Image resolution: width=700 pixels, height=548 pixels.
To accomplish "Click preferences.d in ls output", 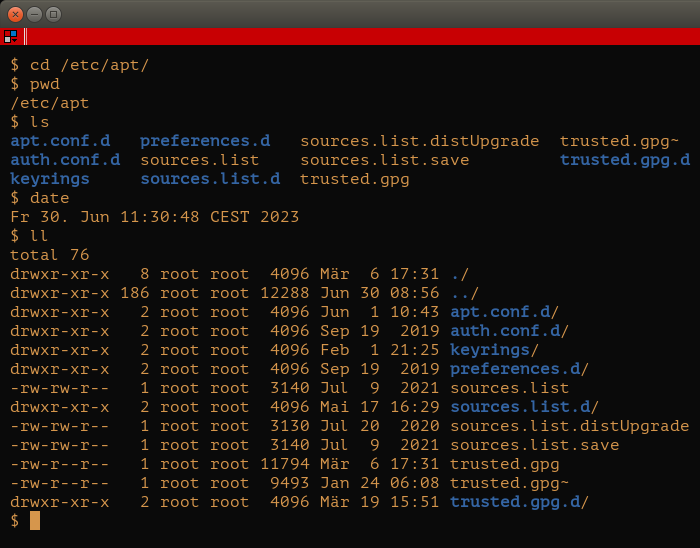I will (205, 141).
